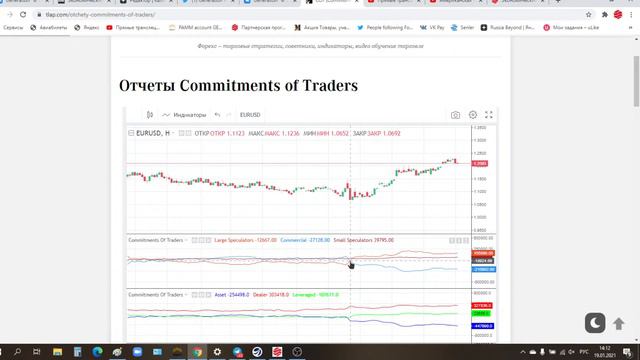
Task: Click Leveraged value in second indicator legend
Action: point(316,295)
